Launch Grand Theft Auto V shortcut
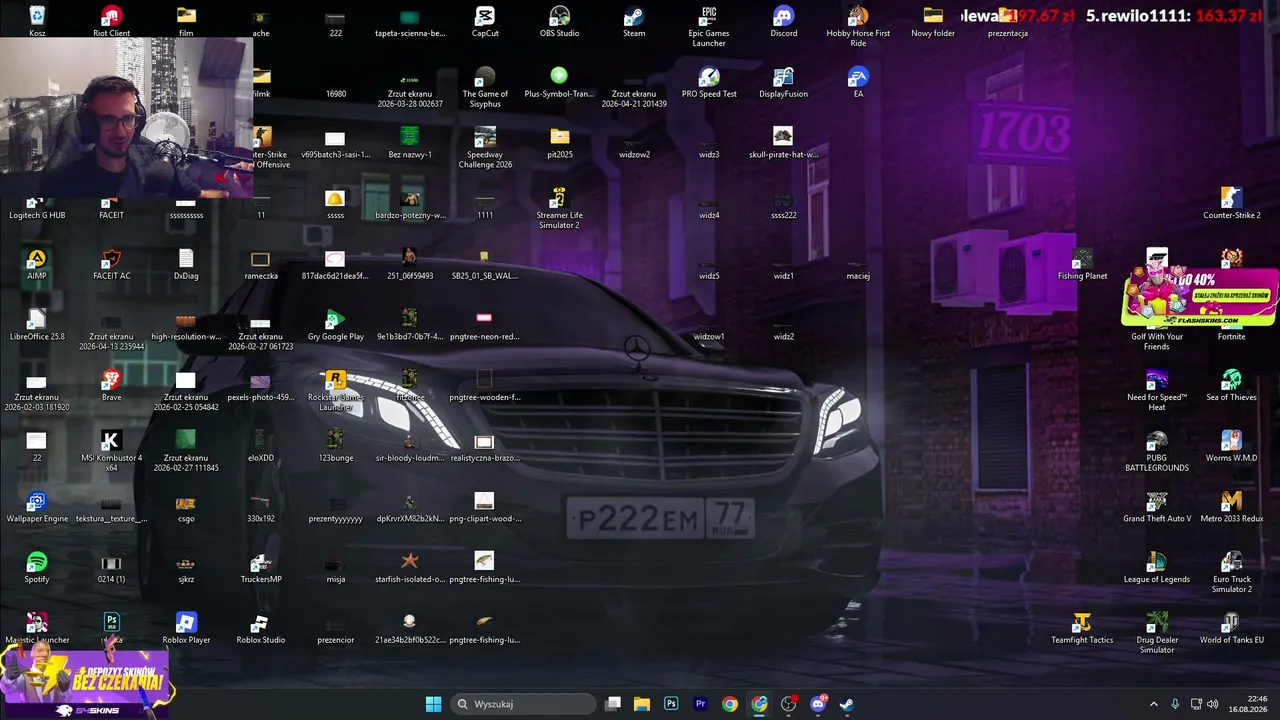The height and width of the screenshot is (720, 1280). 1157,506
